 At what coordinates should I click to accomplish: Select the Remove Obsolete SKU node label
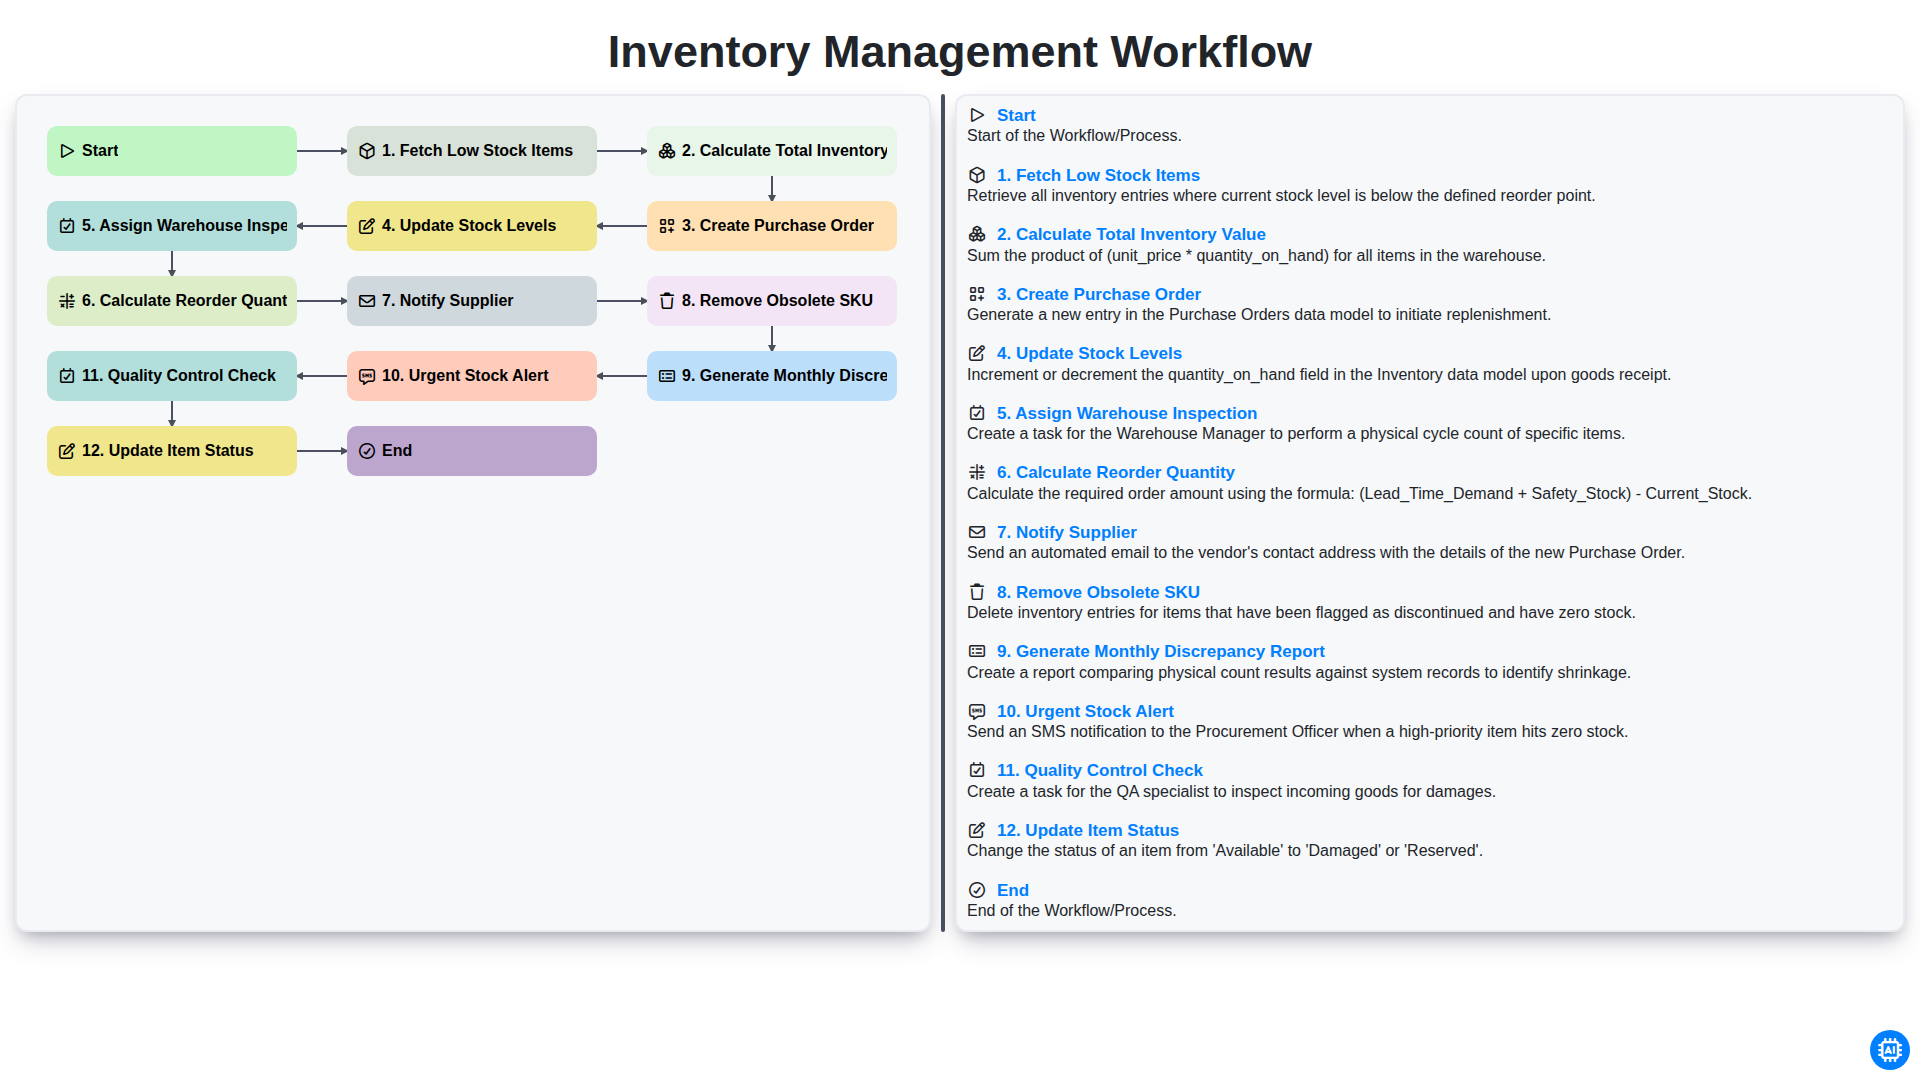point(777,301)
